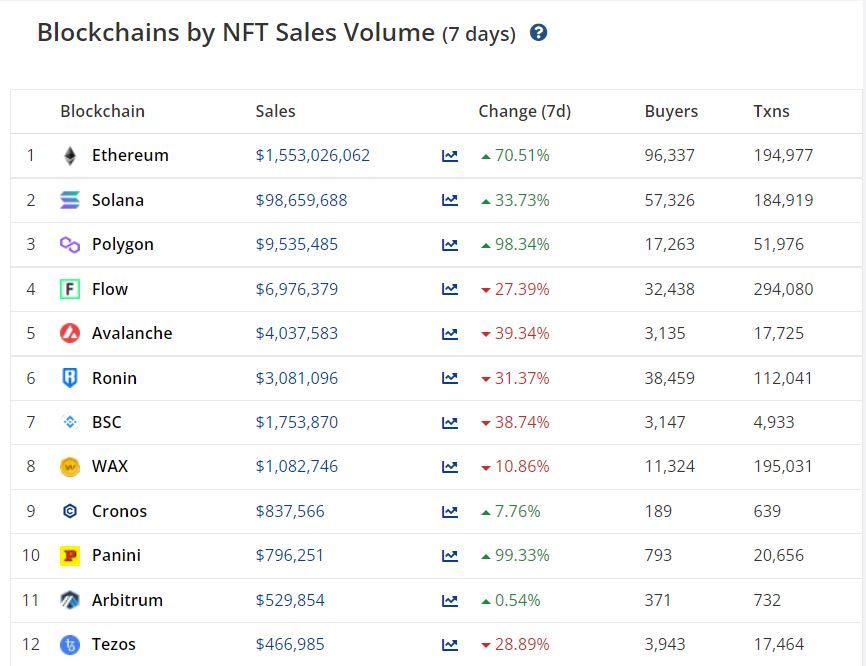
Task: Click the Avalanche logo icon
Action: click(70, 333)
